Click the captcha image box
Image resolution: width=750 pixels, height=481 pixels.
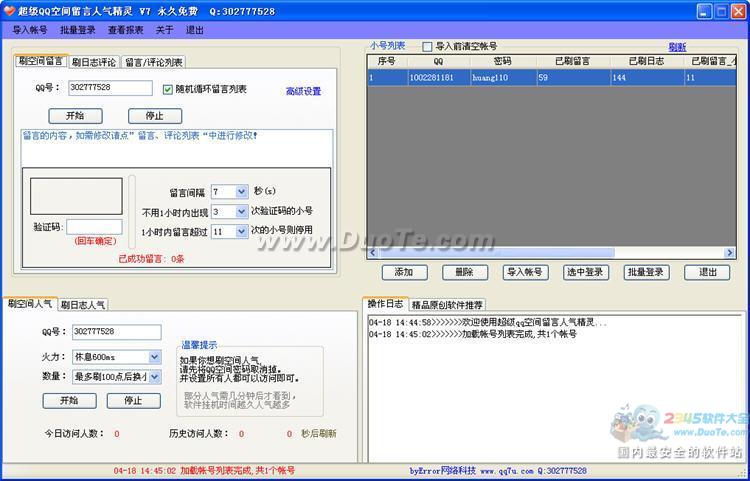pyautogui.click(x=76, y=196)
